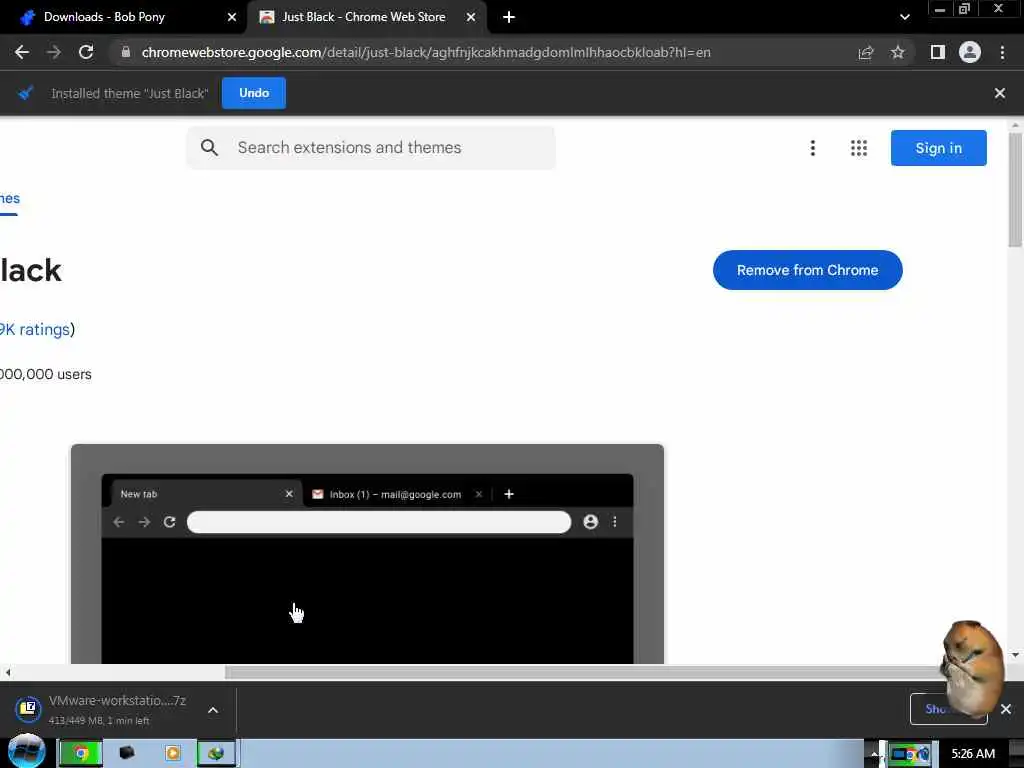
Task: Share this page from address bar
Action: (x=866, y=52)
